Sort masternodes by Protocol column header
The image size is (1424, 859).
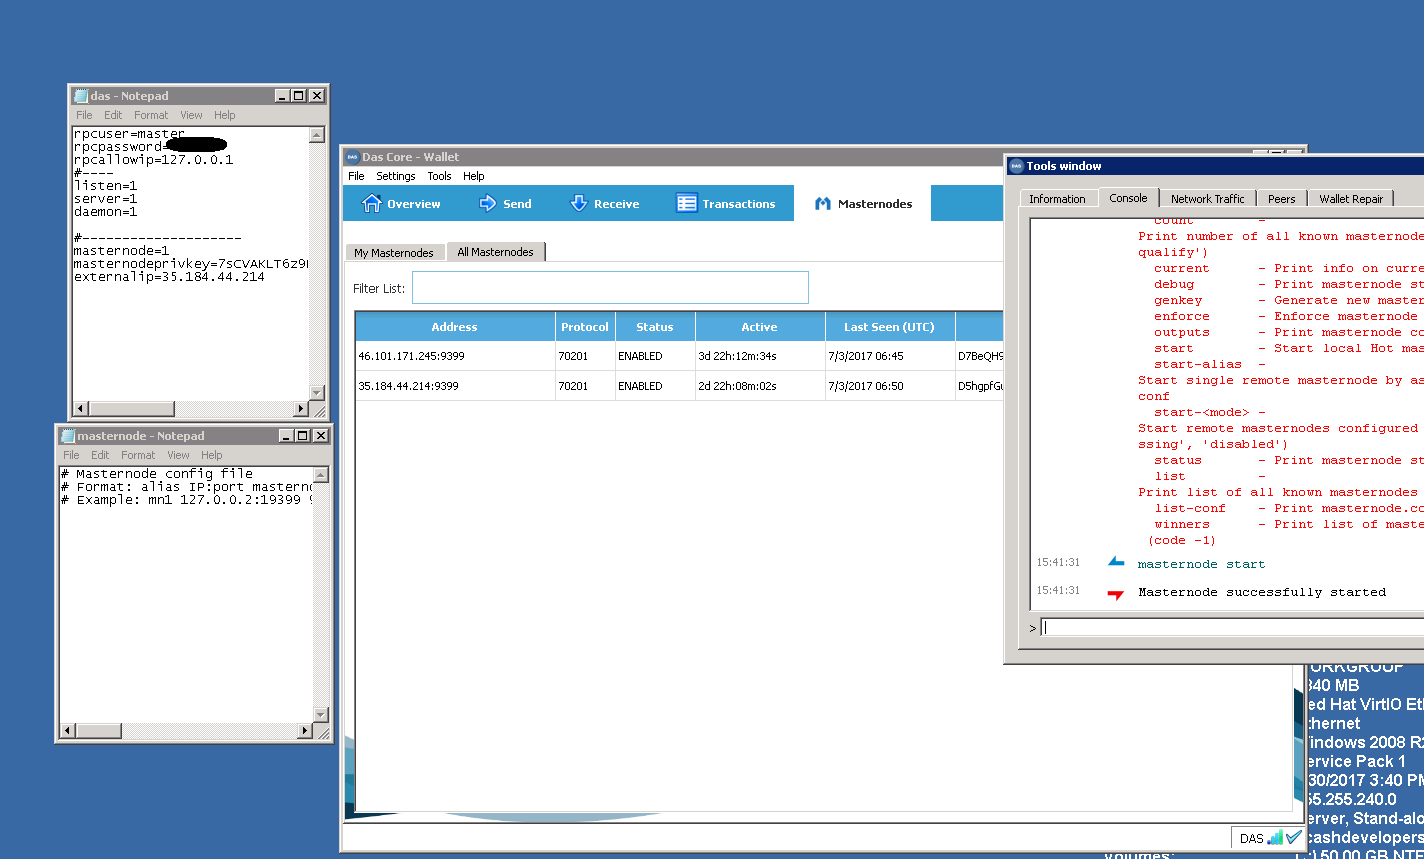click(x=585, y=327)
